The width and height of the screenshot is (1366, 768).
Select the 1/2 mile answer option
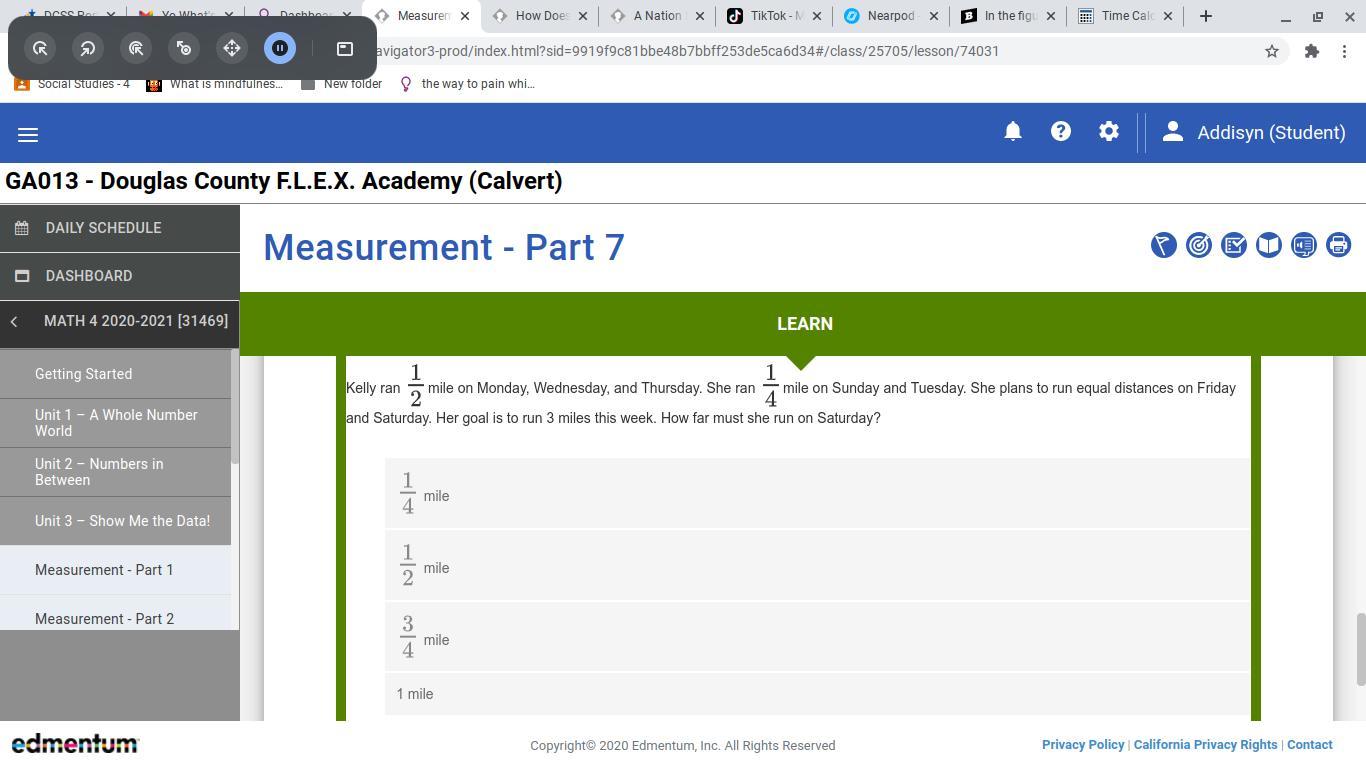pos(817,565)
